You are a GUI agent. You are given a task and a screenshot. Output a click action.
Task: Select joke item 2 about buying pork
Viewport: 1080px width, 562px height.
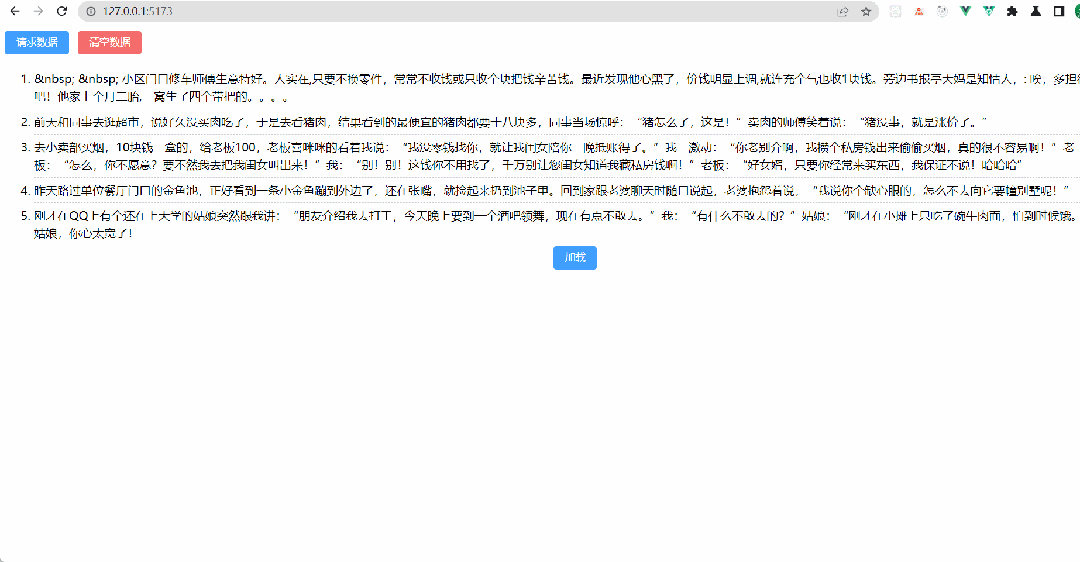pyautogui.click(x=557, y=123)
